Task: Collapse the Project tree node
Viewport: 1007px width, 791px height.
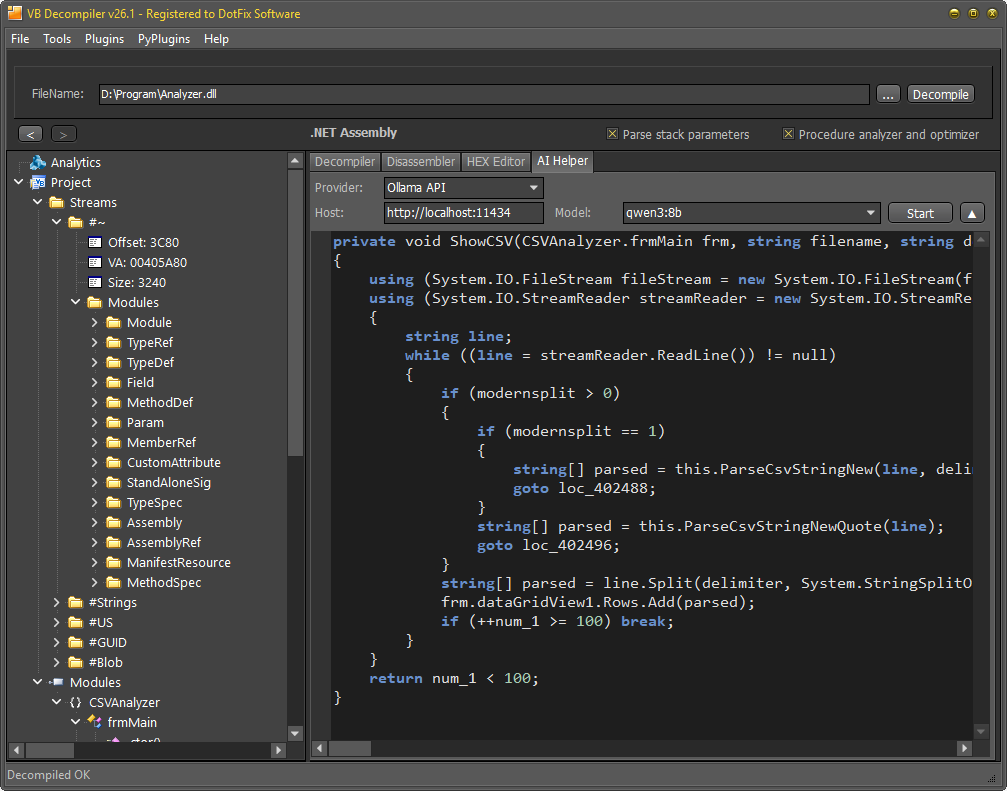Action: 19,182
